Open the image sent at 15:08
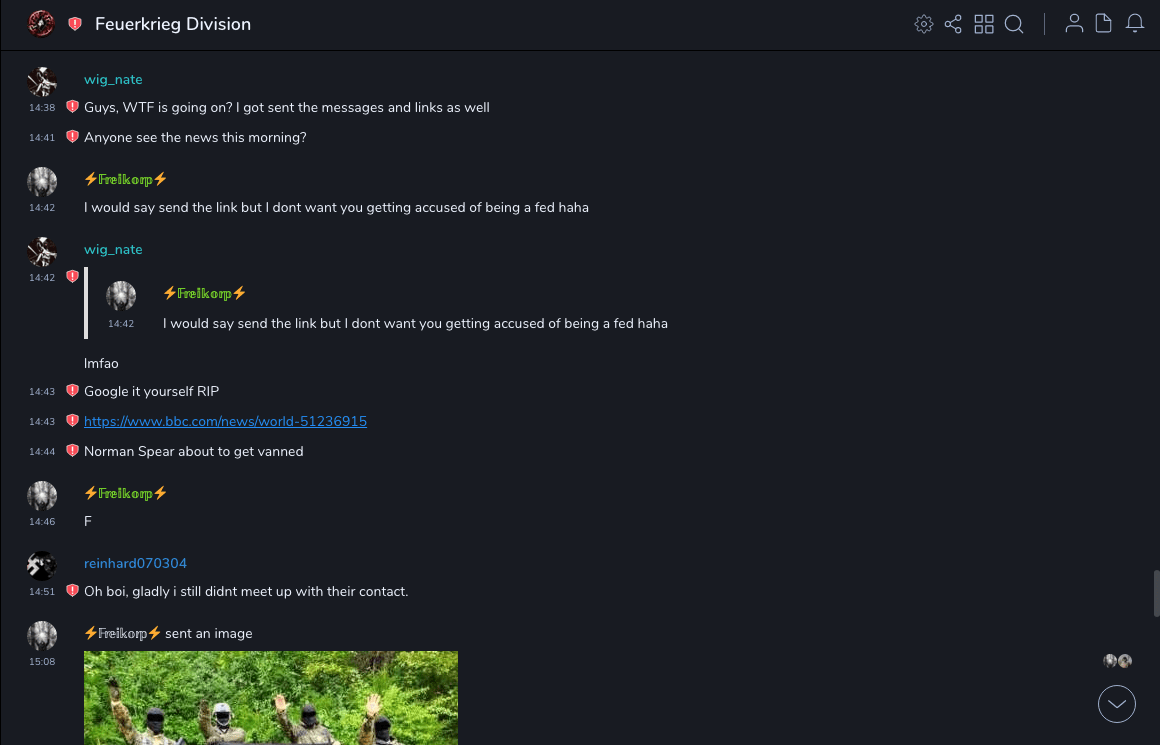This screenshot has width=1160, height=745. click(271, 698)
